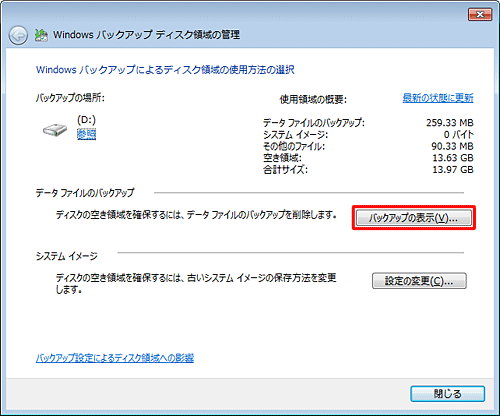Click データ ファイルのバックアップ: summary label
500x416 pixels.
(314, 123)
